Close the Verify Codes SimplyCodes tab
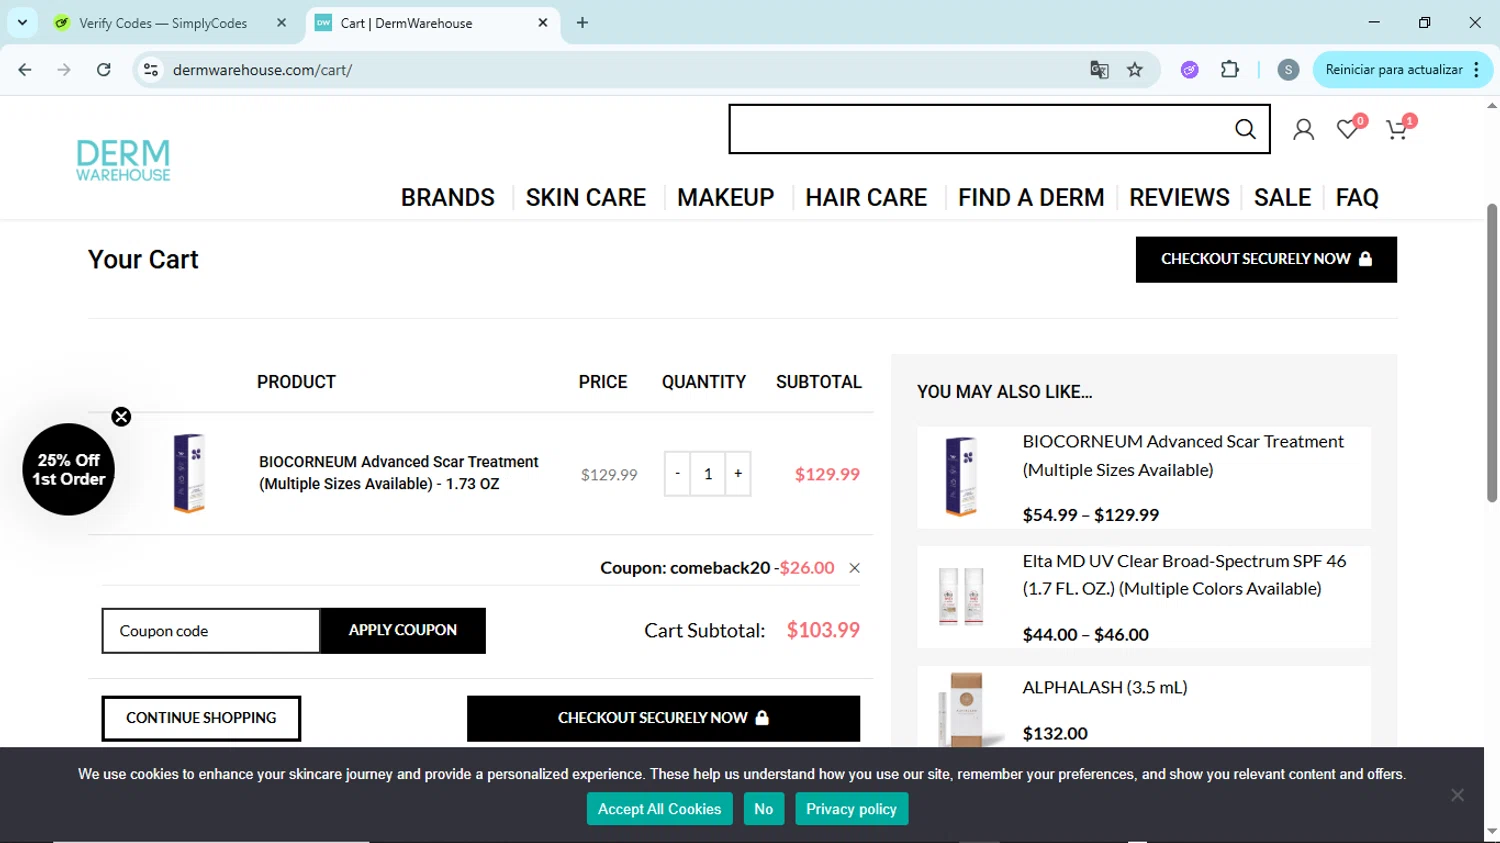Screen dimensions: 1500x843 [281, 22]
